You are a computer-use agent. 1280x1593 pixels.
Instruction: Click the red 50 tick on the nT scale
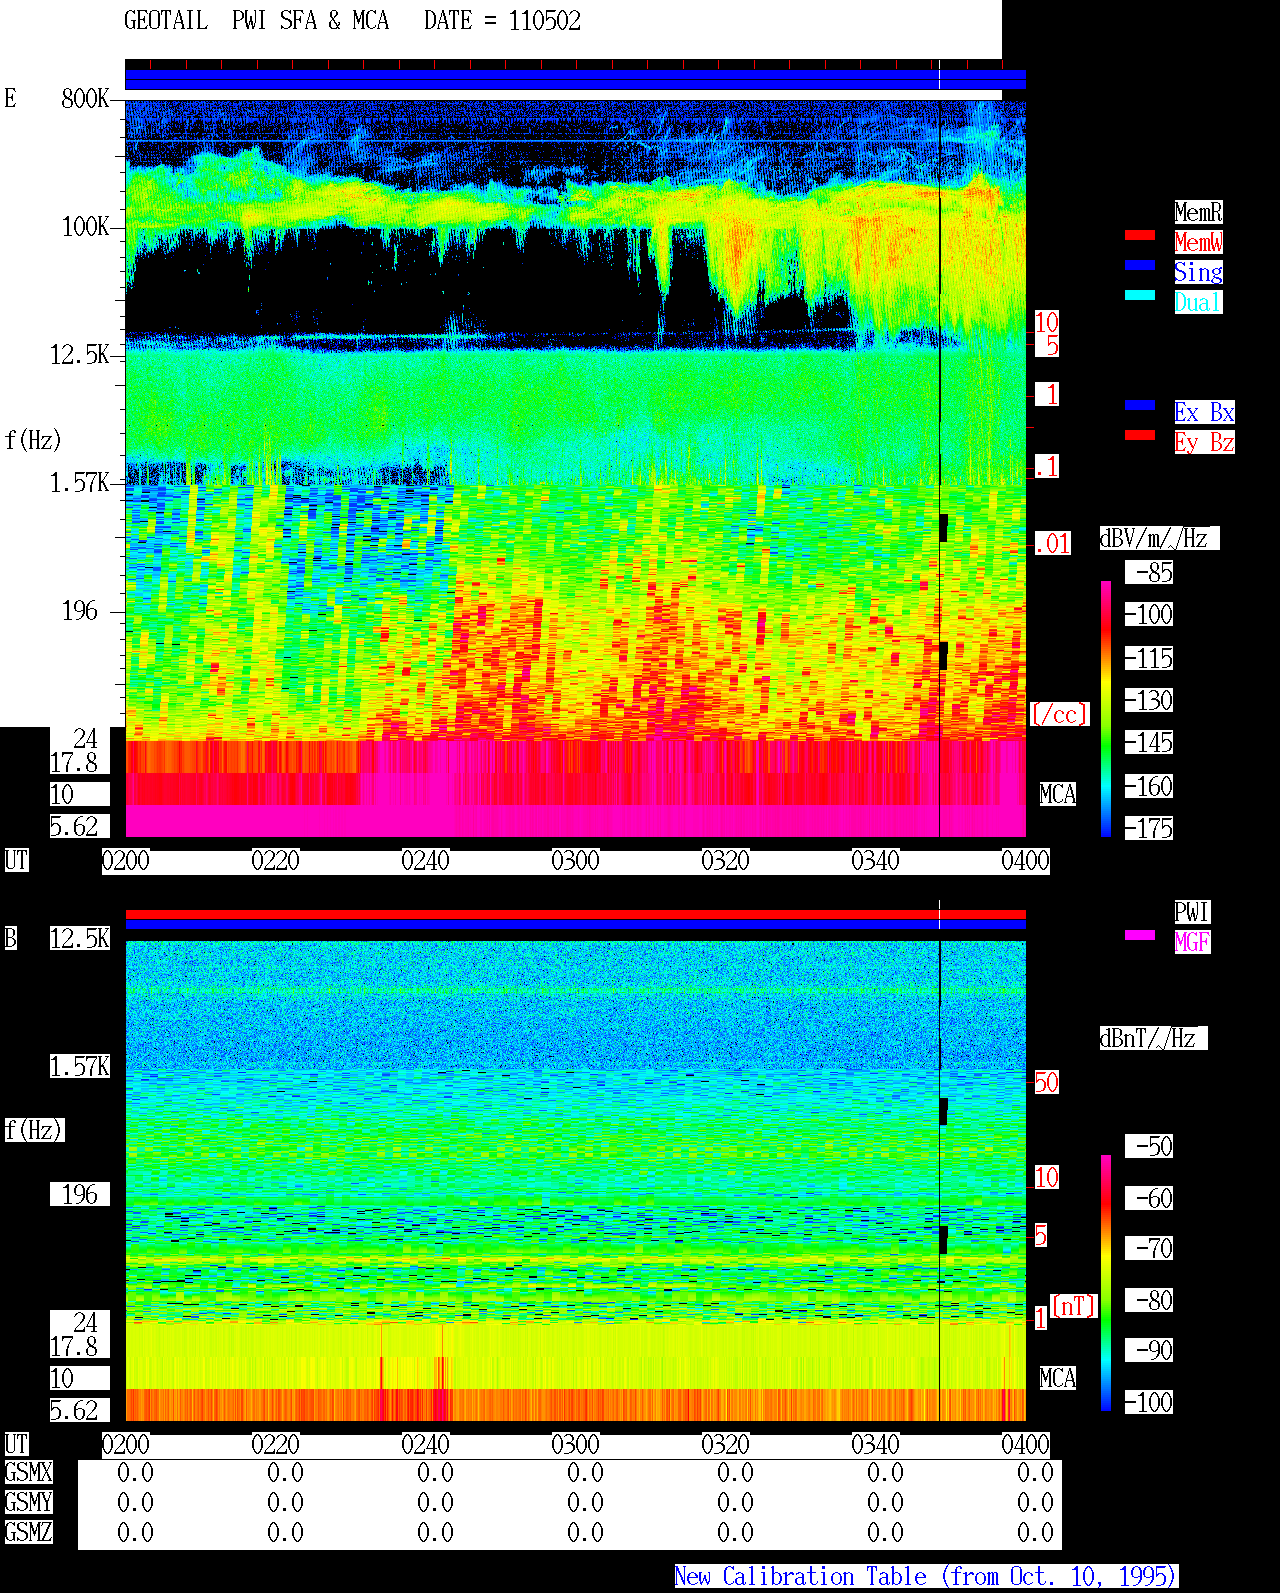tap(1046, 1082)
